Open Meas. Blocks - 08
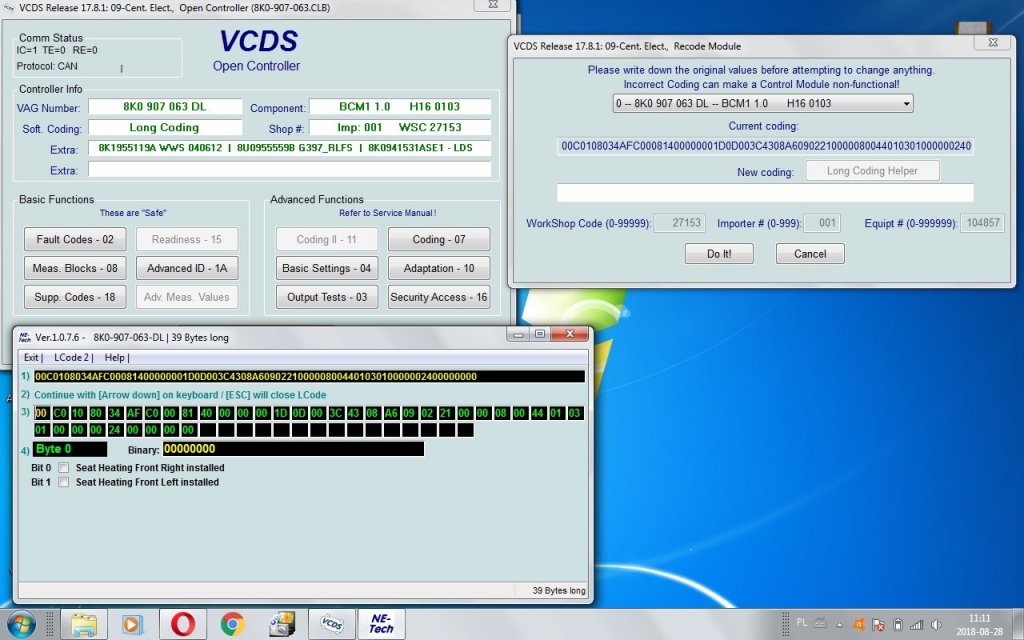The height and width of the screenshot is (640, 1024). tap(75, 268)
